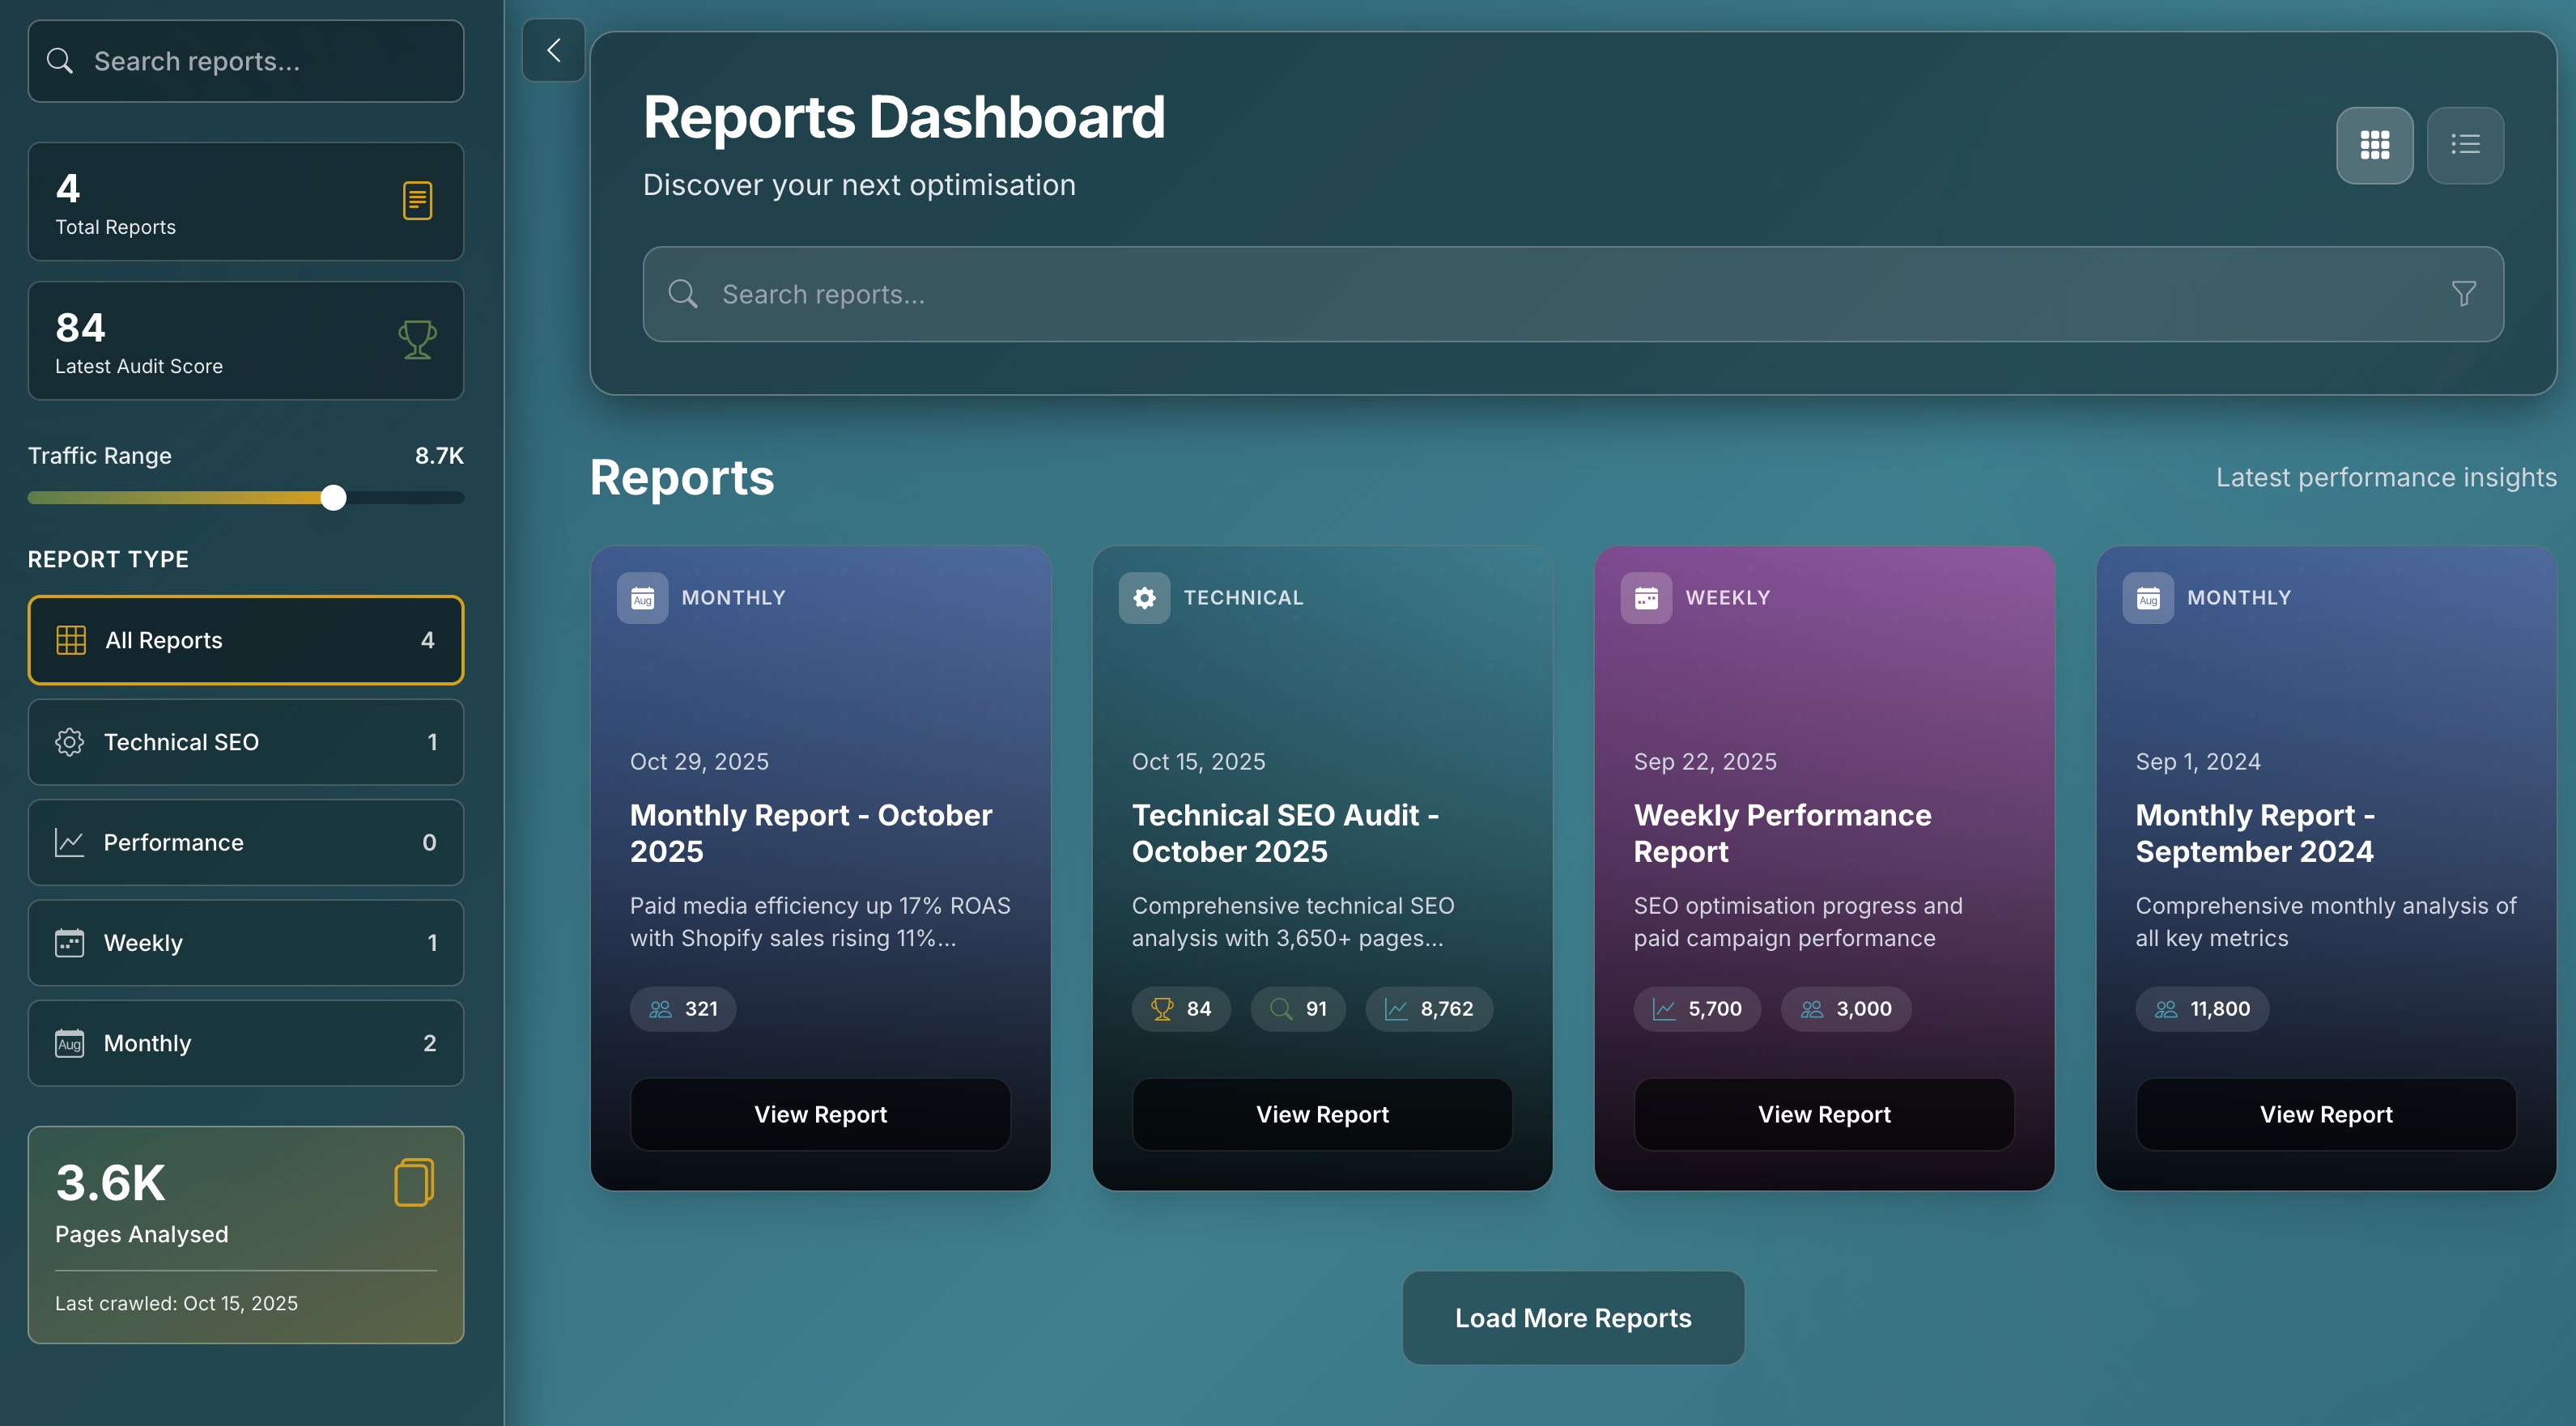The height and width of the screenshot is (1426, 2576).
Task: Click the Latest Audit Score trophy icon
Action: click(417, 340)
